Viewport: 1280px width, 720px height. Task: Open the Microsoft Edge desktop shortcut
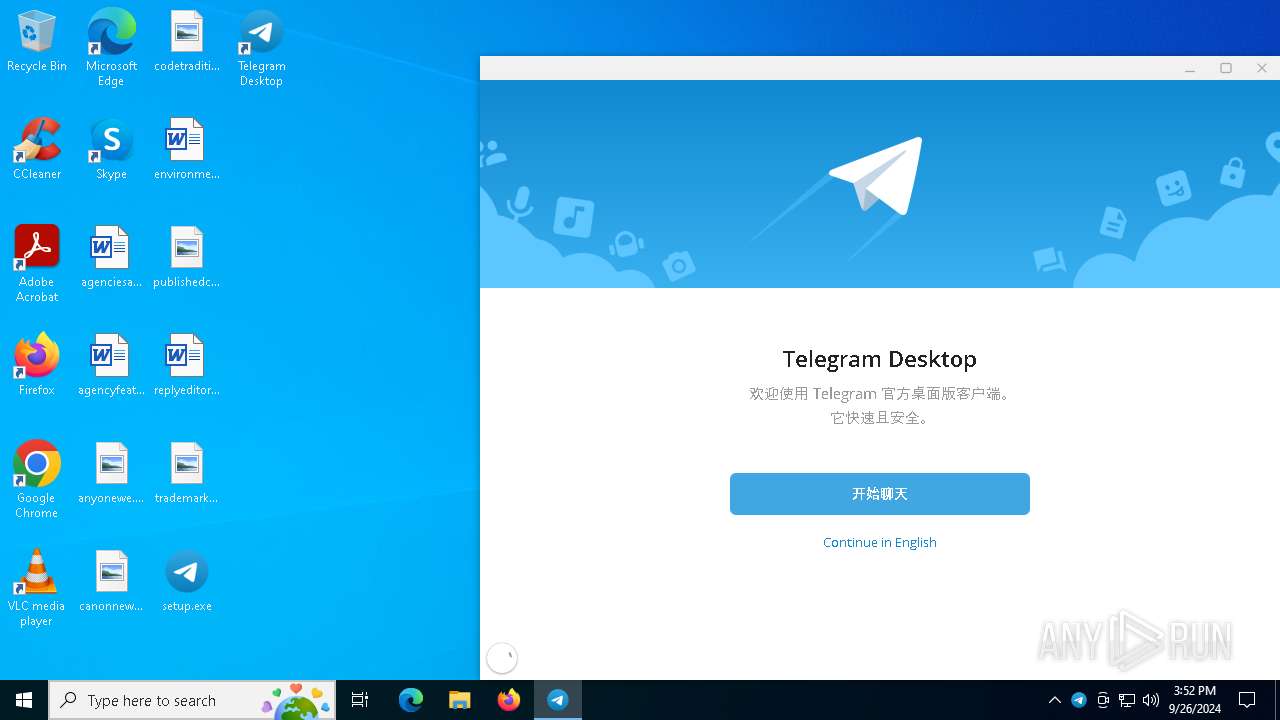tap(111, 48)
